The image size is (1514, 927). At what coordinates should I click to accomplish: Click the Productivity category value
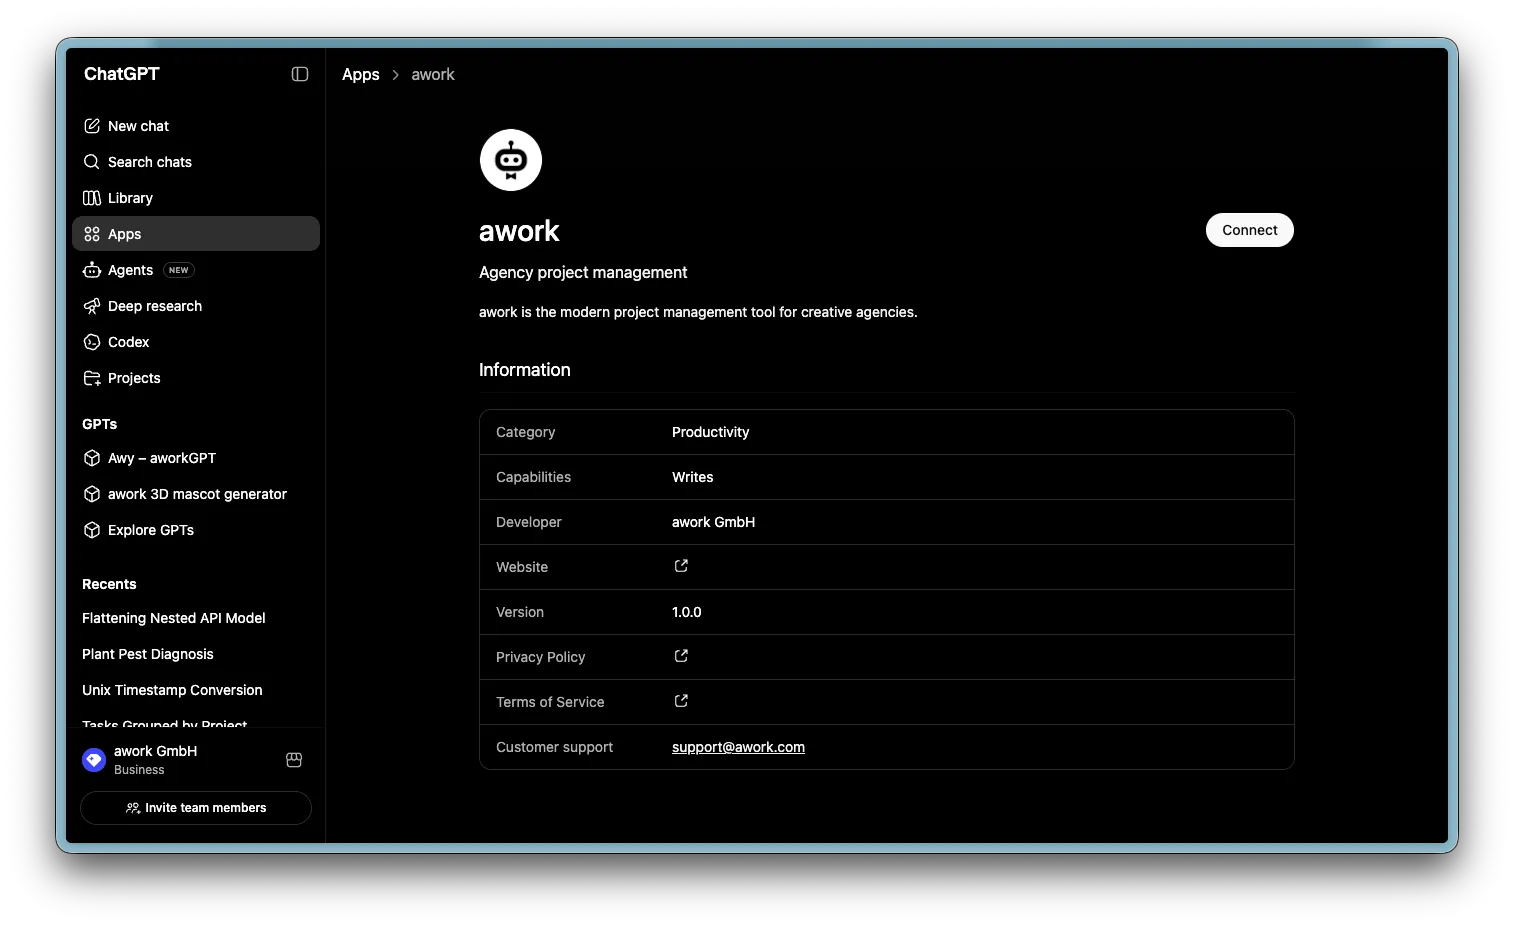coord(710,432)
